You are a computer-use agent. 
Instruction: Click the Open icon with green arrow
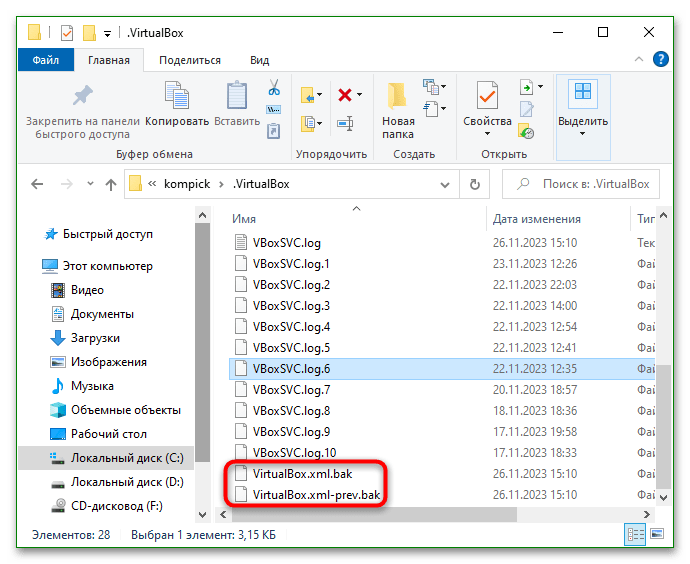[x=526, y=87]
